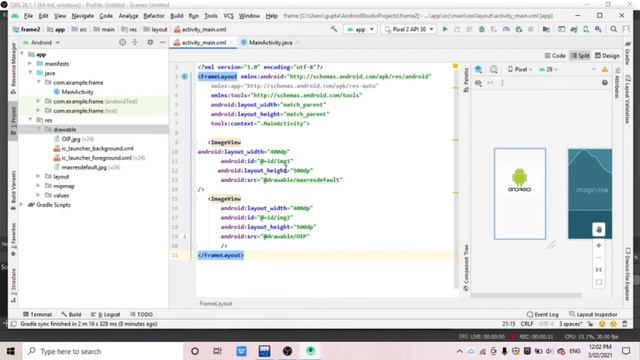Collapse the java folder
Image resolution: width=640 pixels, height=360 pixels.
pos(30,73)
